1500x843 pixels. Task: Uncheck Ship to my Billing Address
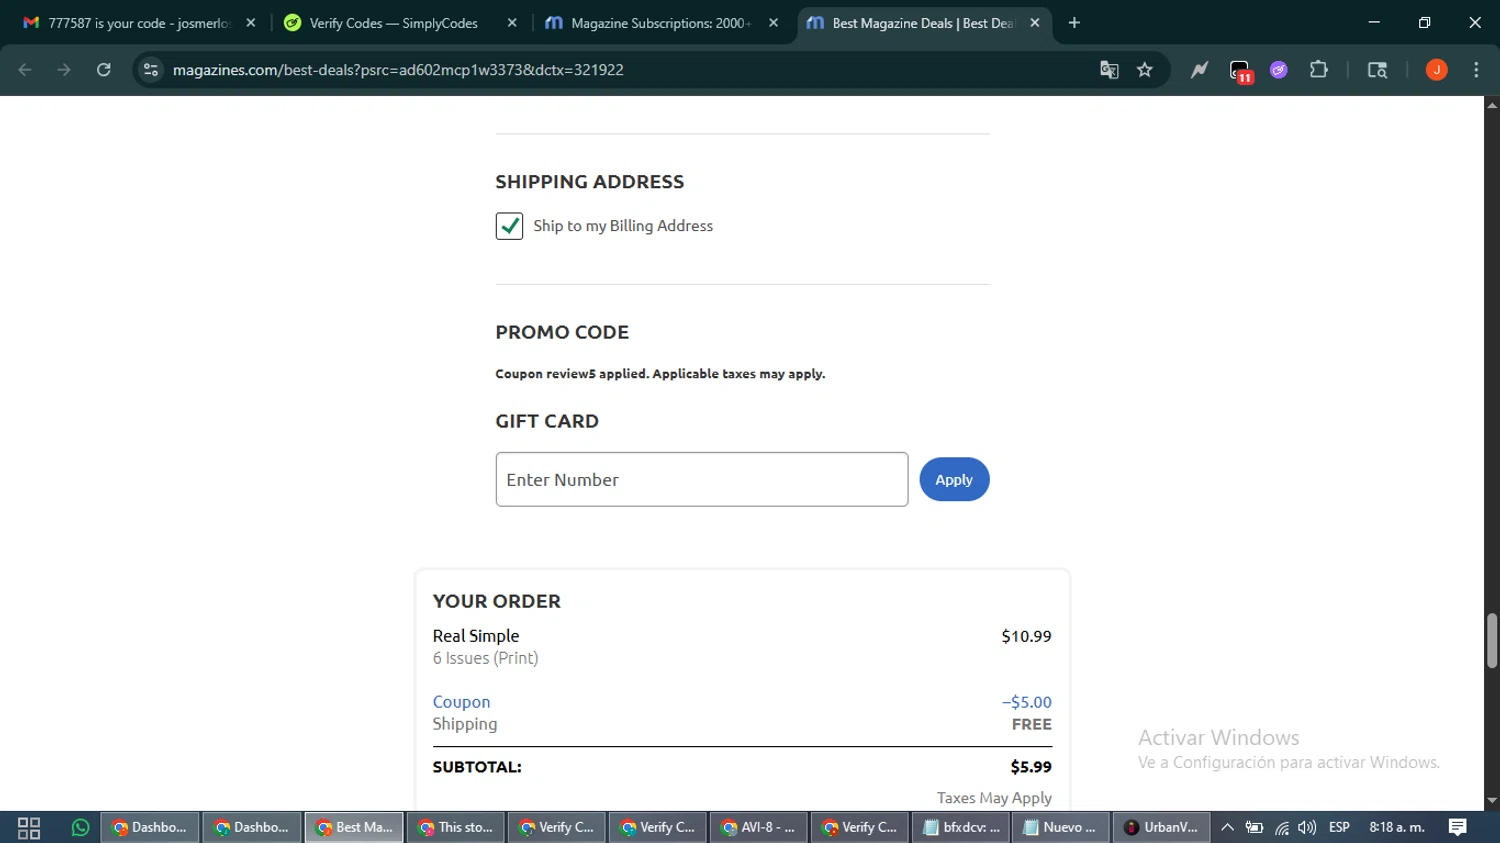(509, 226)
